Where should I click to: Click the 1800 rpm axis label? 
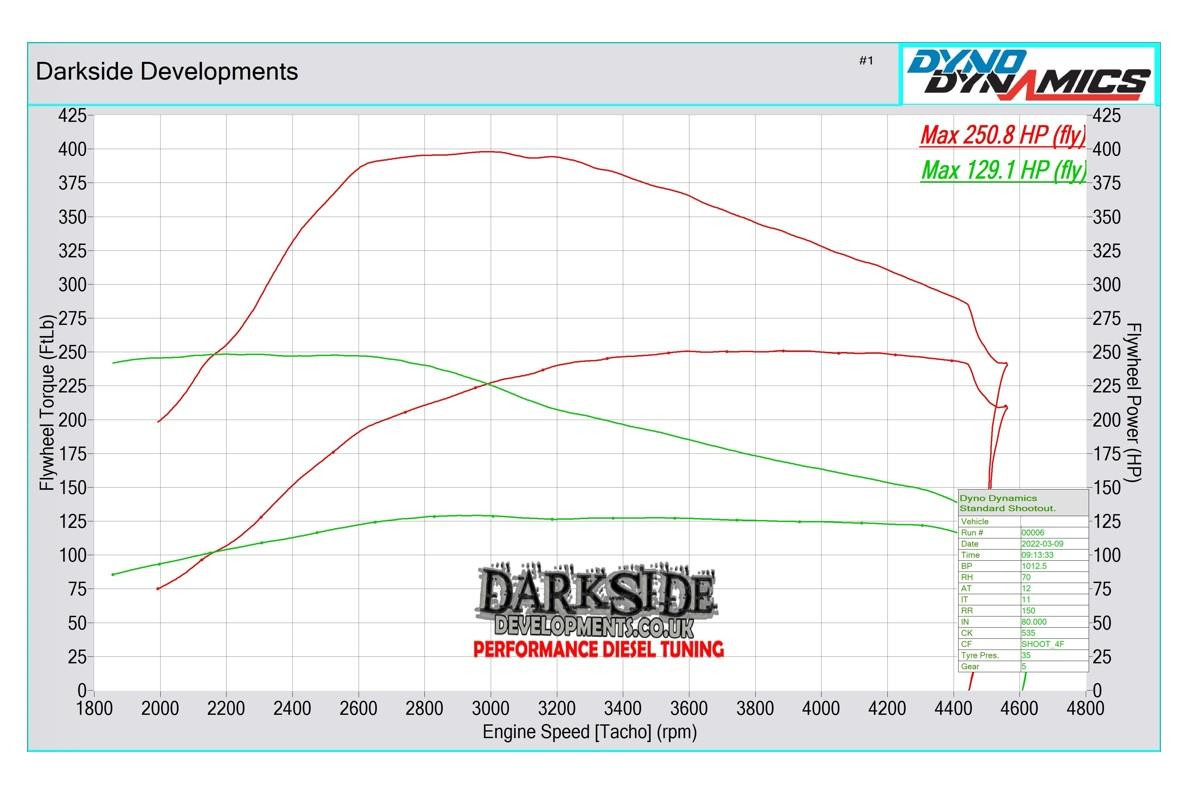click(93, 708)
